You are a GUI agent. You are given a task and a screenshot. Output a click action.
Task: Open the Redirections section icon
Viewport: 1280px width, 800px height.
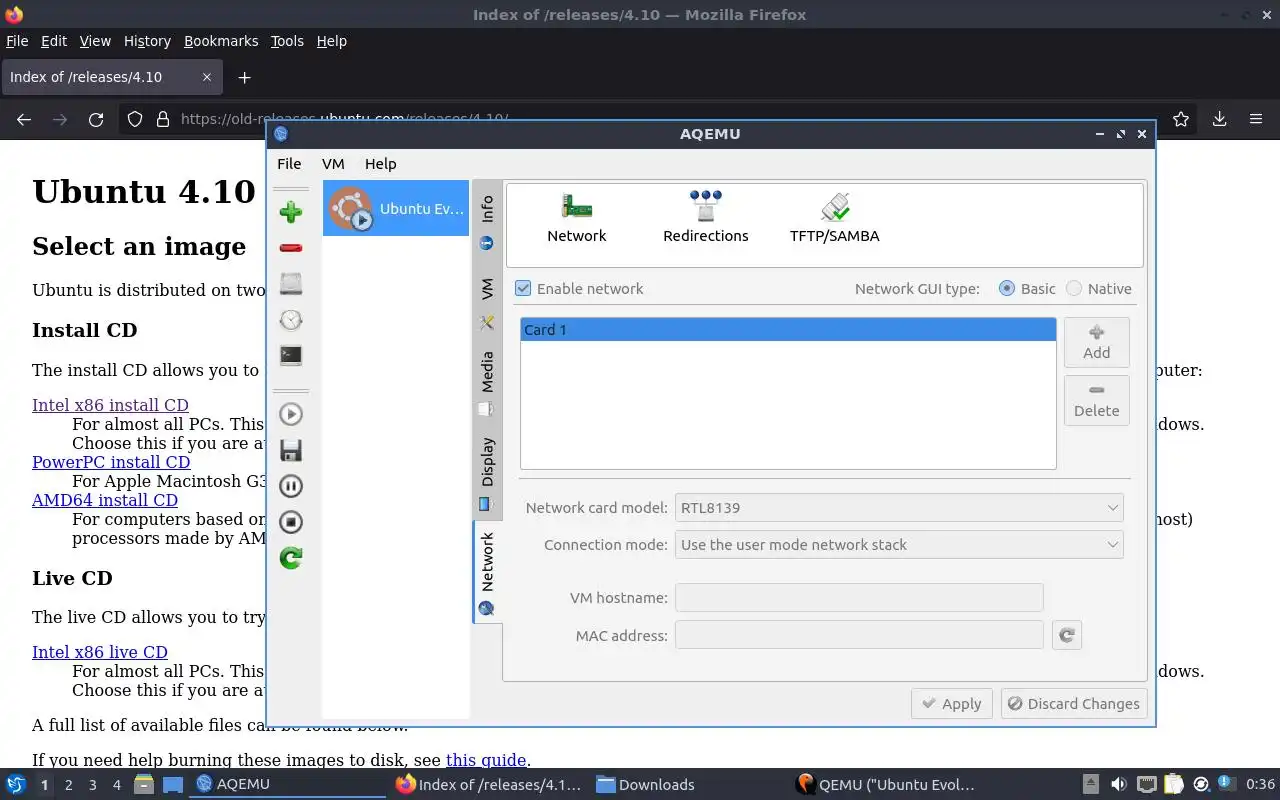pos(705,218)
